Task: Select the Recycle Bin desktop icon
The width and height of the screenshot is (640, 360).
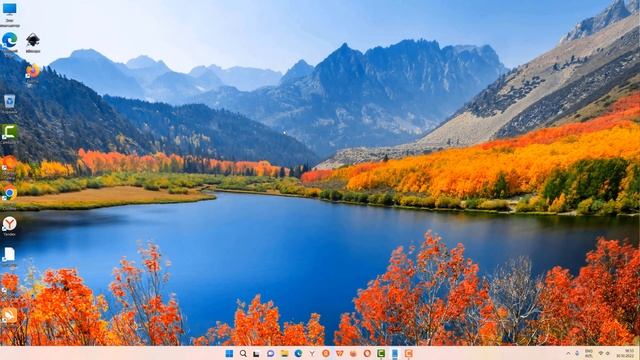Action: coord(9,101)
